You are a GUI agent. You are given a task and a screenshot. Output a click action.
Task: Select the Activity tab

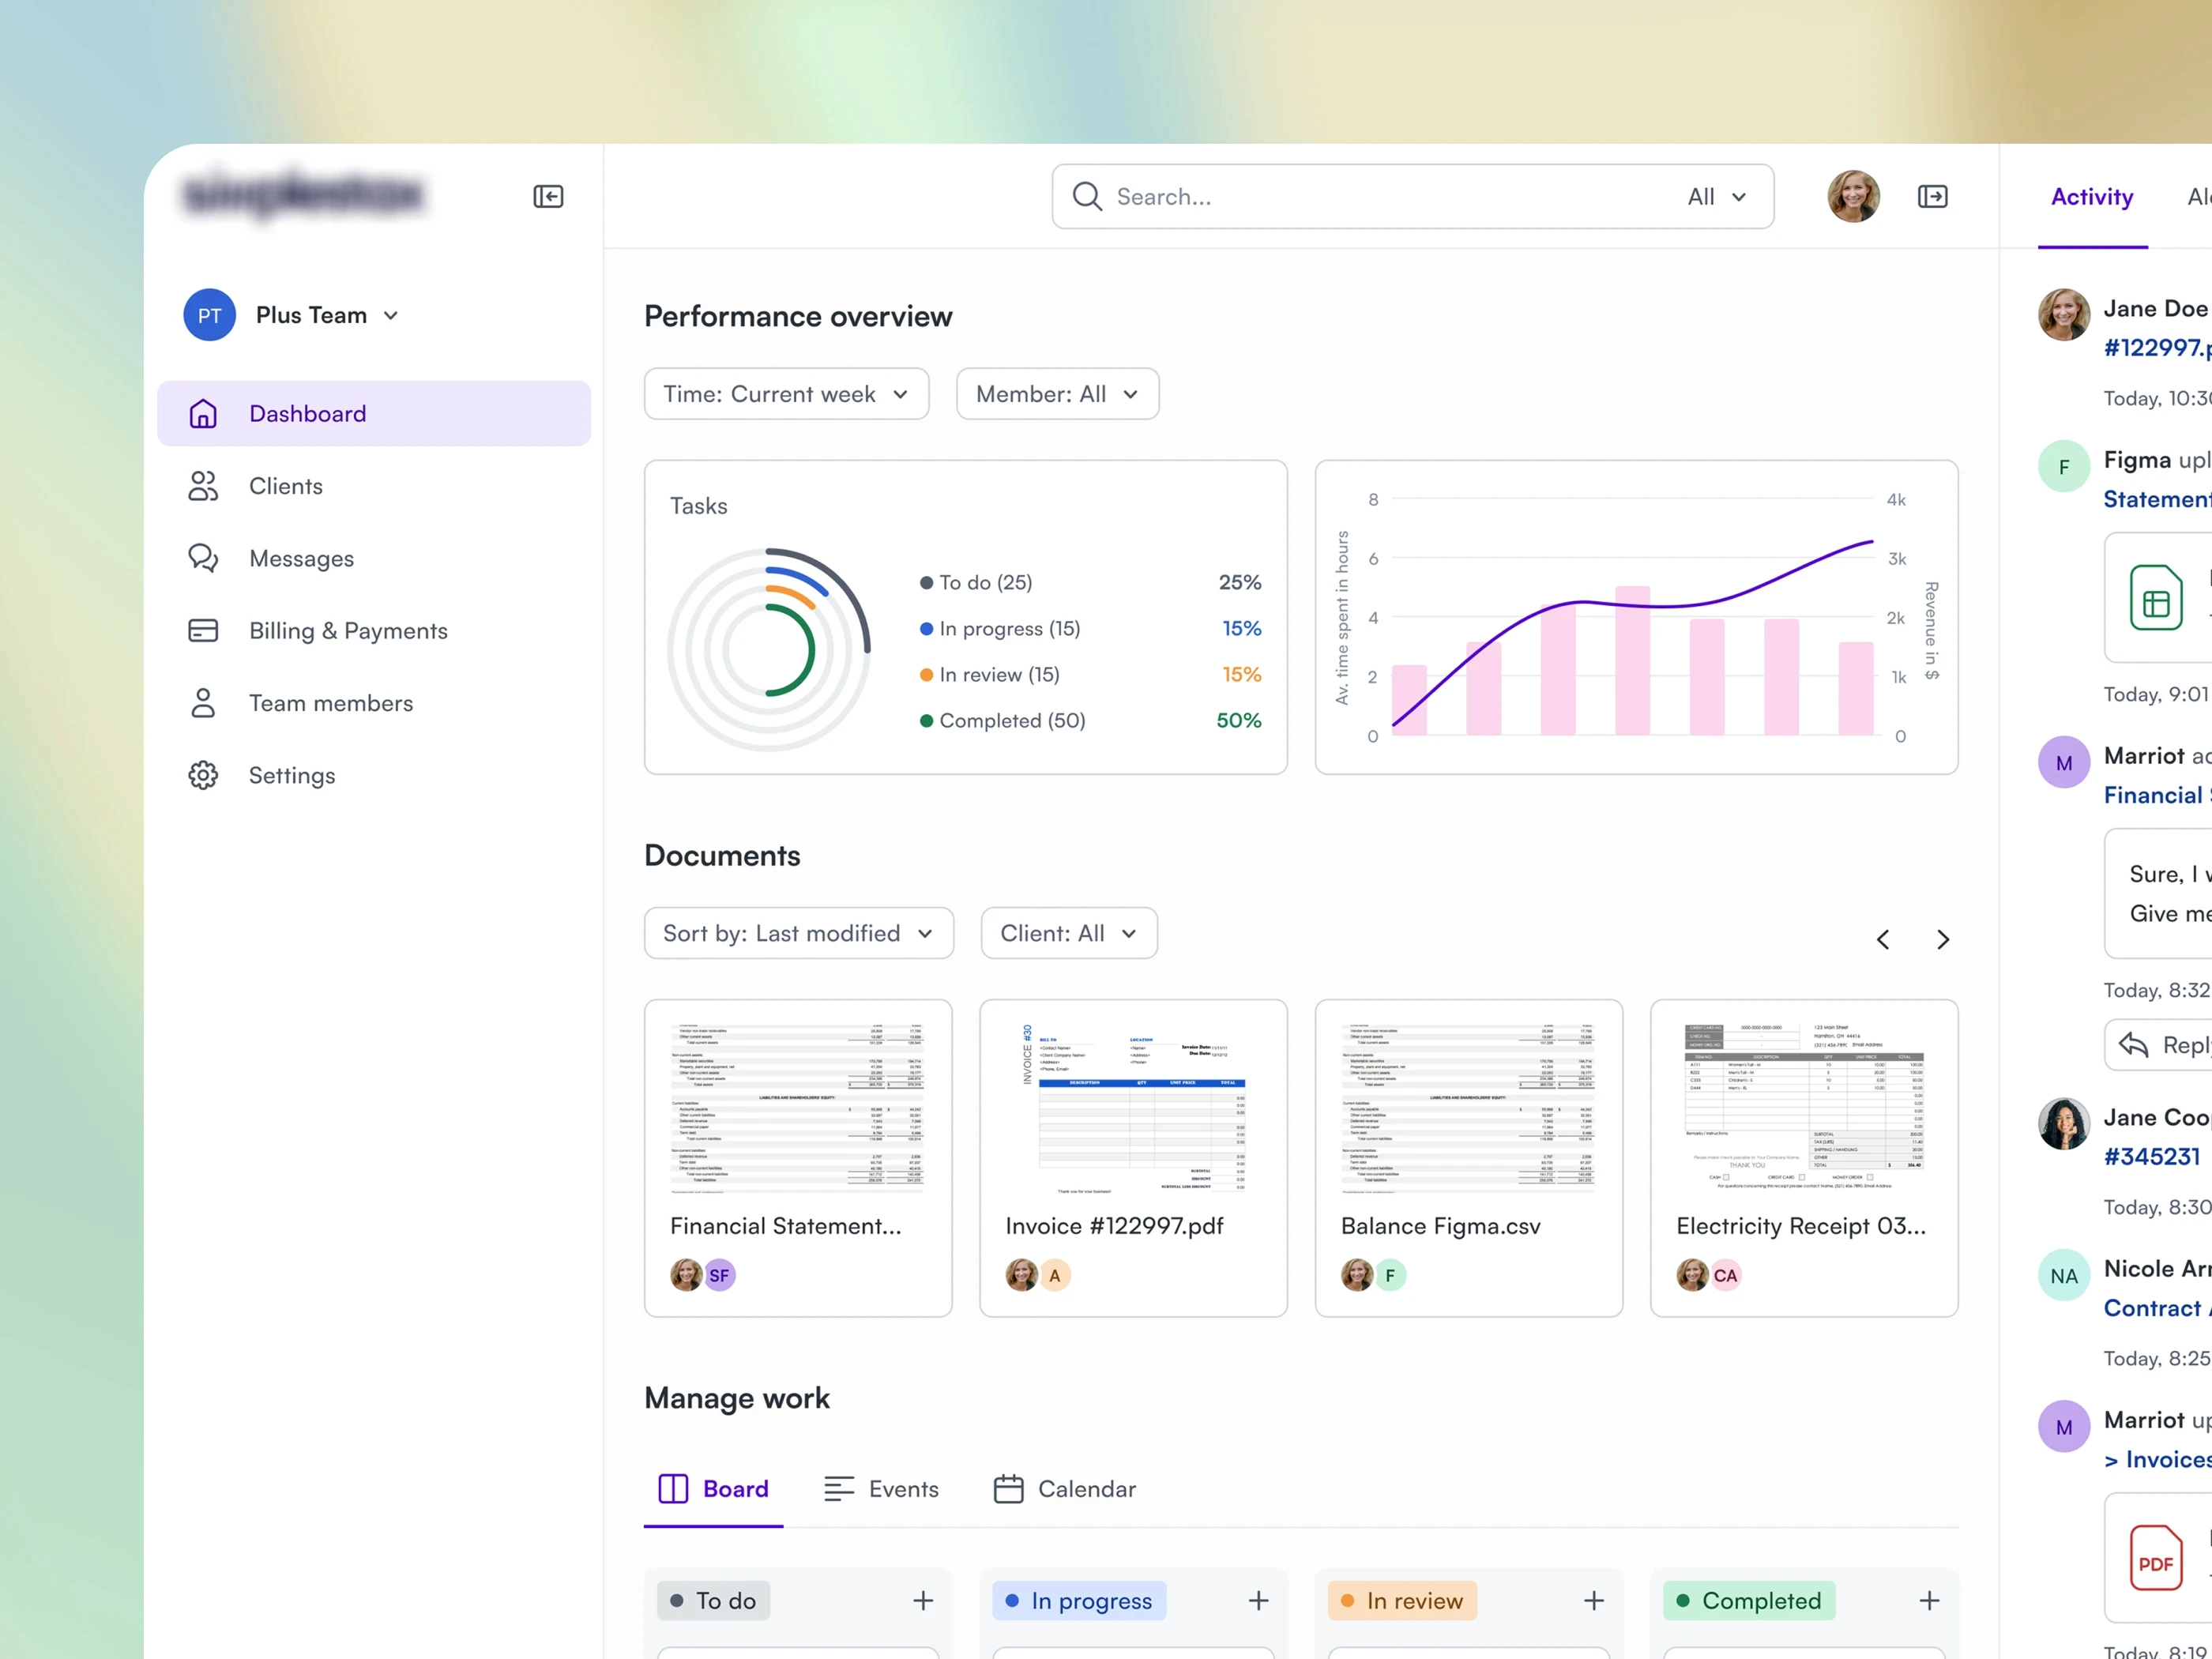click(x=2092, y=196)
